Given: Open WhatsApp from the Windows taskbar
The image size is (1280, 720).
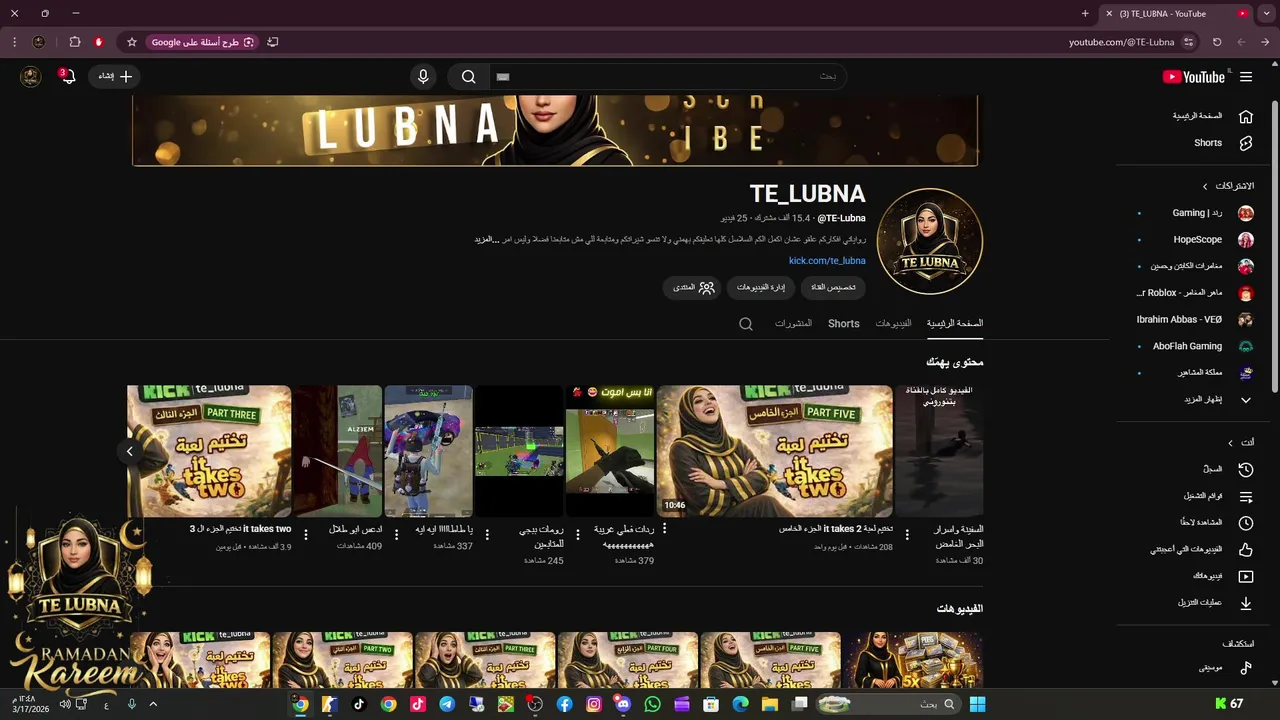Looking at the screenshot, I should pos(653,705).
